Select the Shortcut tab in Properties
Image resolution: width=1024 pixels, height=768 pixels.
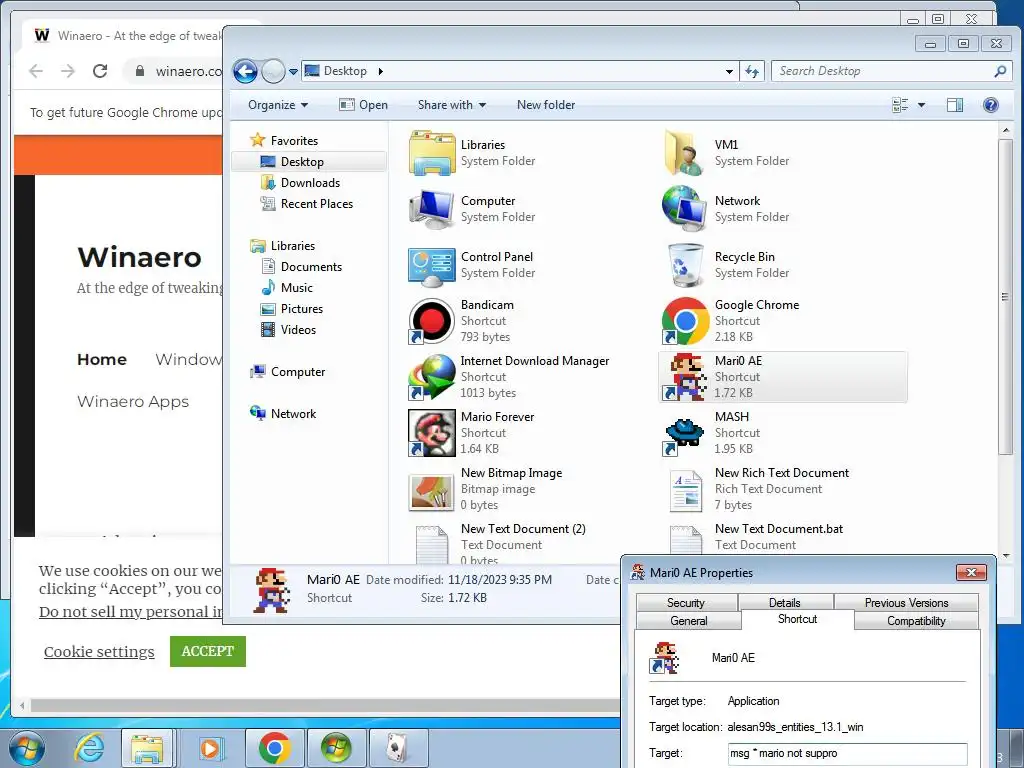pyautogui.click(x=797, y=619)
